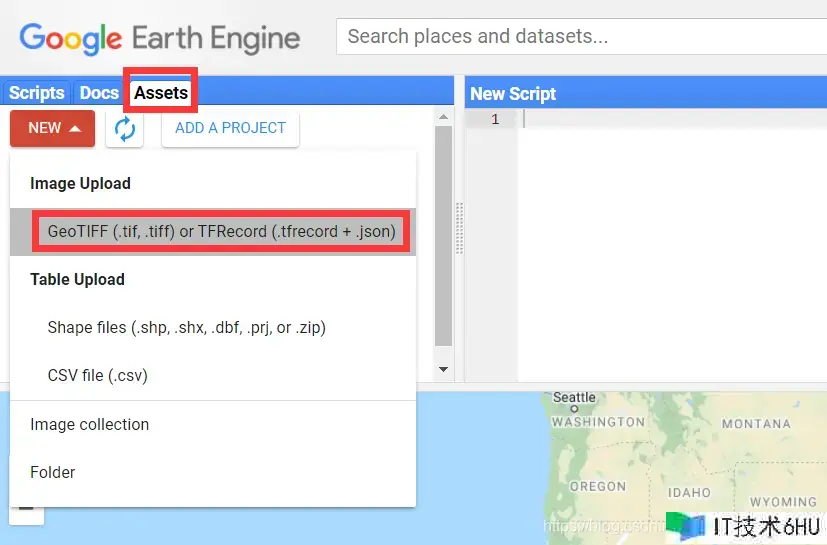Viewport: 827px width, 545px height.
Task: Click the panel splitter drag handle
Action: click(x=459, y=228)
